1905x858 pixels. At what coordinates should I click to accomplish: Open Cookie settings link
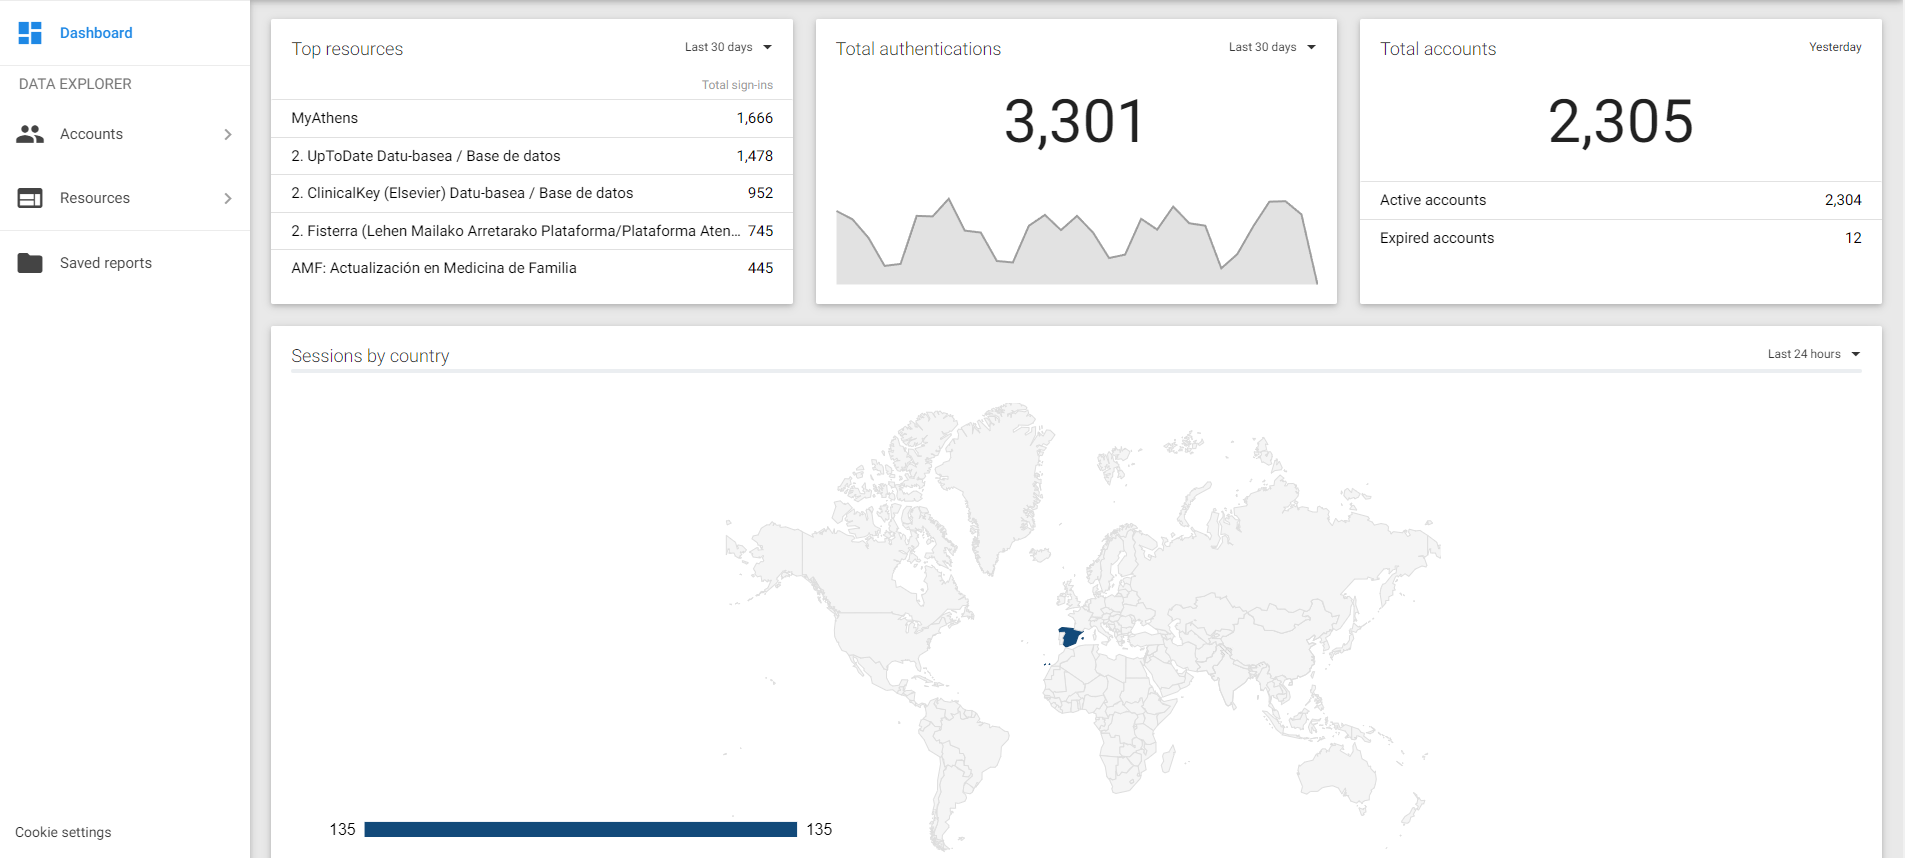(63, 832)
